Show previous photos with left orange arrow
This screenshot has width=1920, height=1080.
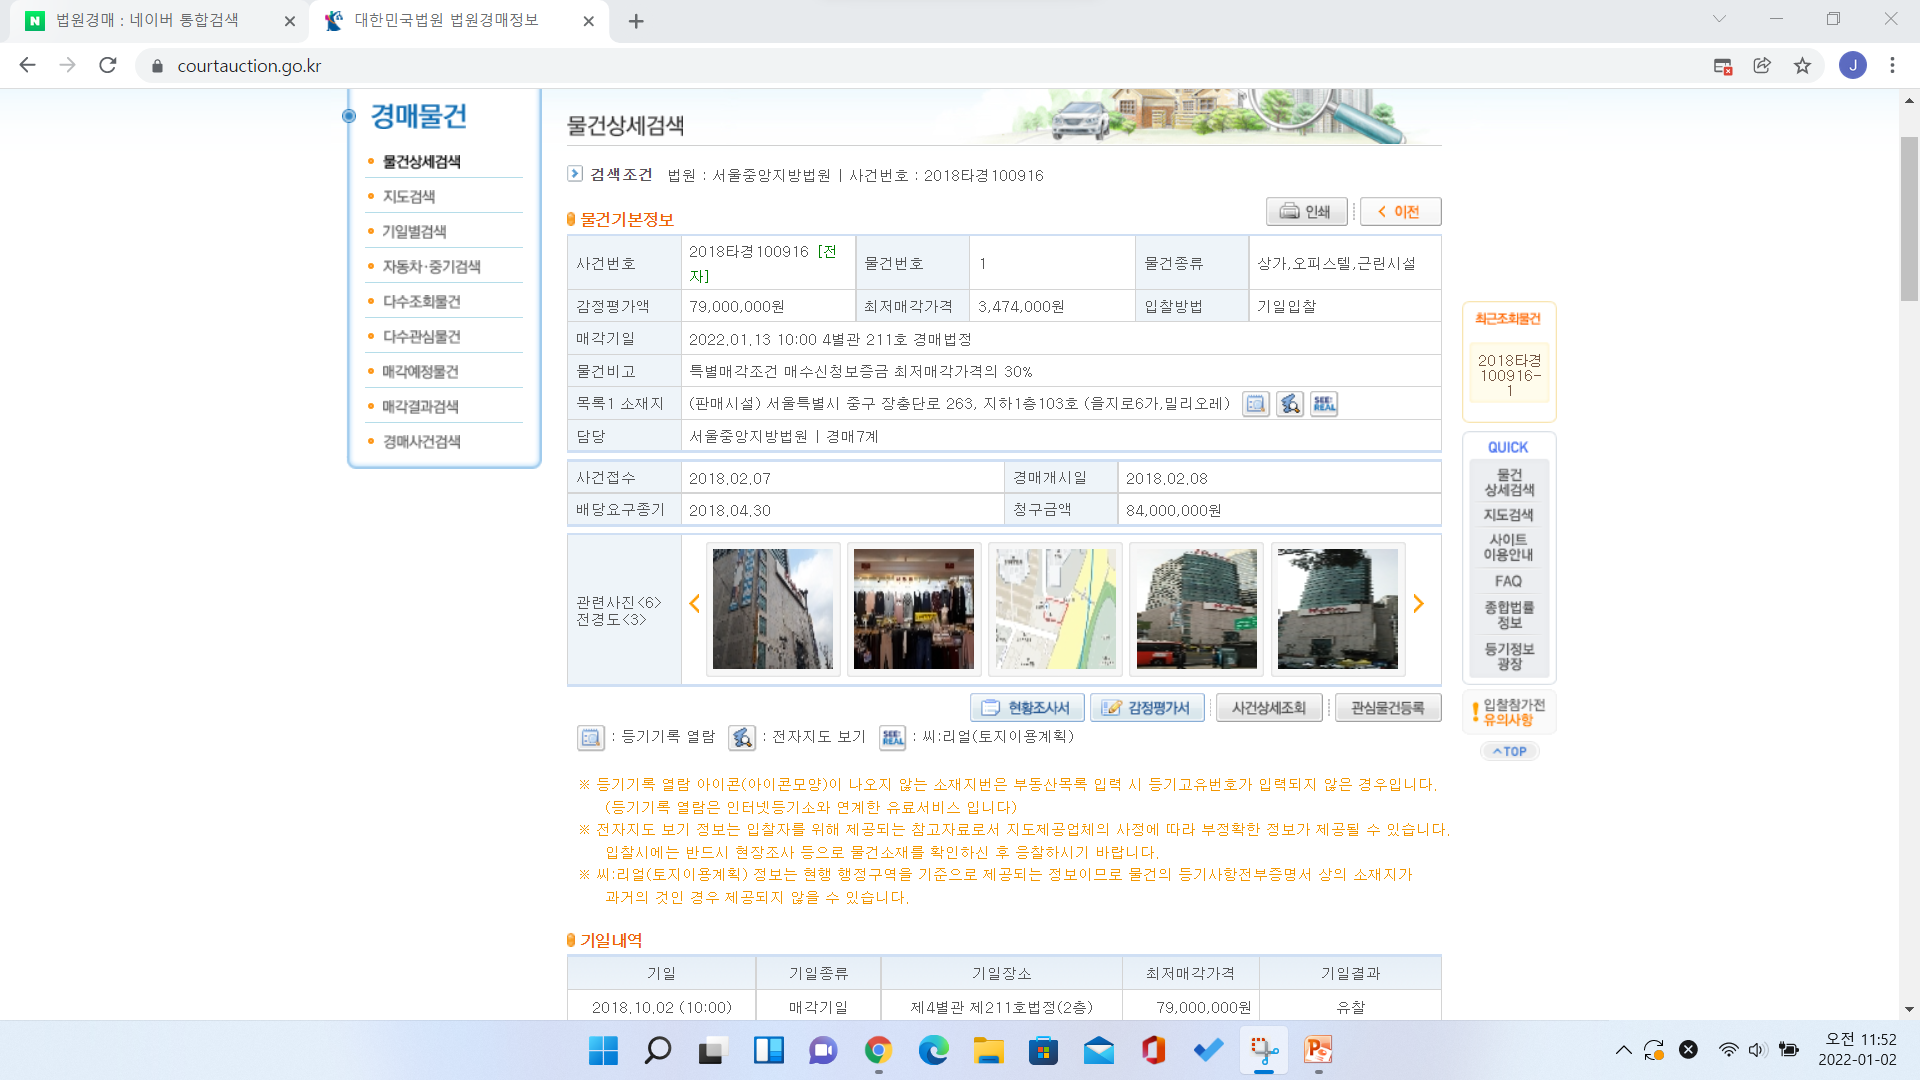695,603
